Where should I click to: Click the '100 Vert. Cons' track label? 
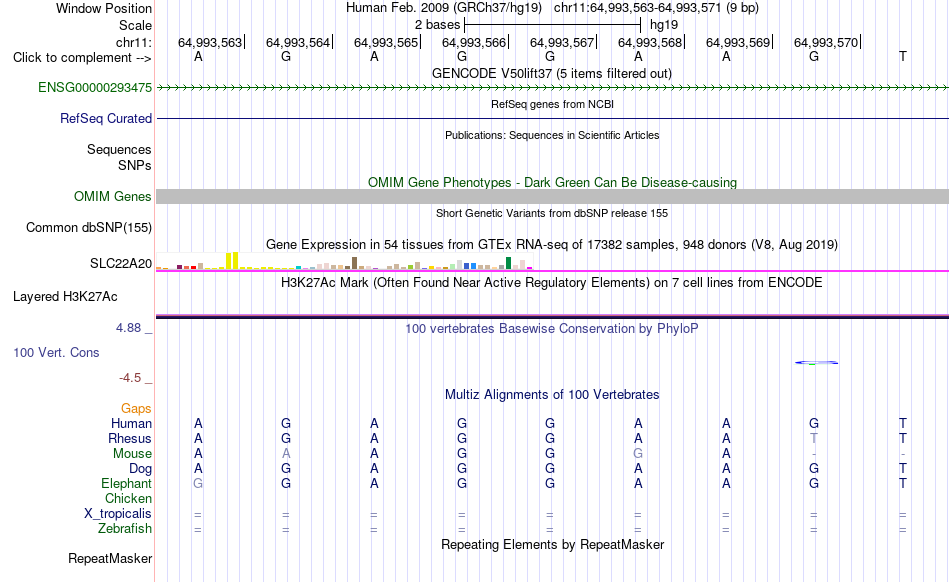click(x=56, y=352)
